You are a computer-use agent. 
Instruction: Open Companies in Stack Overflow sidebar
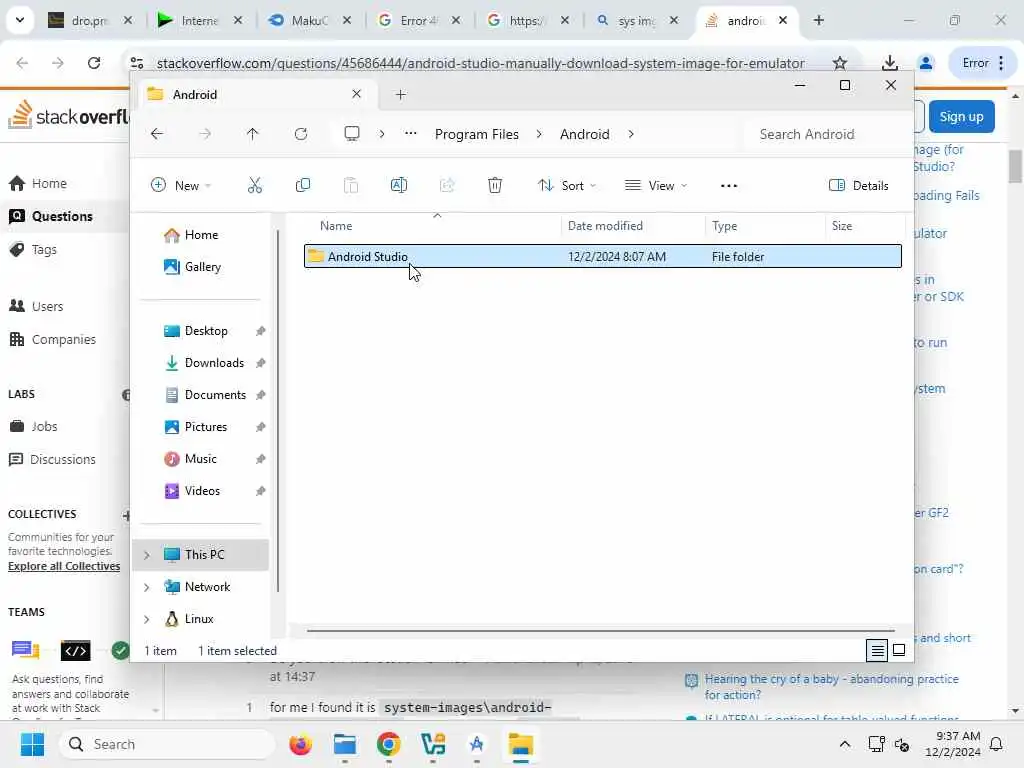tap(63, 340)
